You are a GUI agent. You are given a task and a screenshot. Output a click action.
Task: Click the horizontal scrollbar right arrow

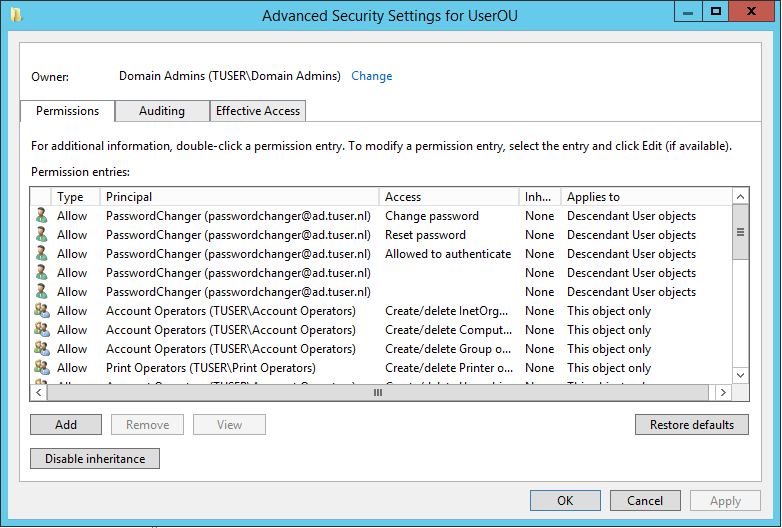pyautogui.click(x=724, y=393)
